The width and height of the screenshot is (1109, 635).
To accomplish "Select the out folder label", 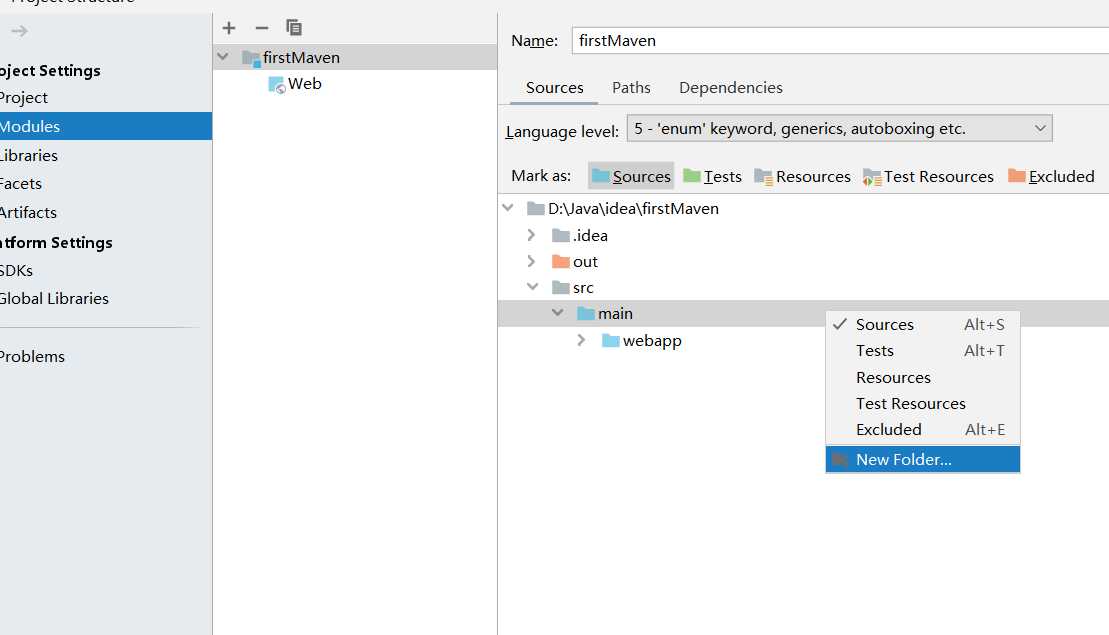I will point(585,262).
